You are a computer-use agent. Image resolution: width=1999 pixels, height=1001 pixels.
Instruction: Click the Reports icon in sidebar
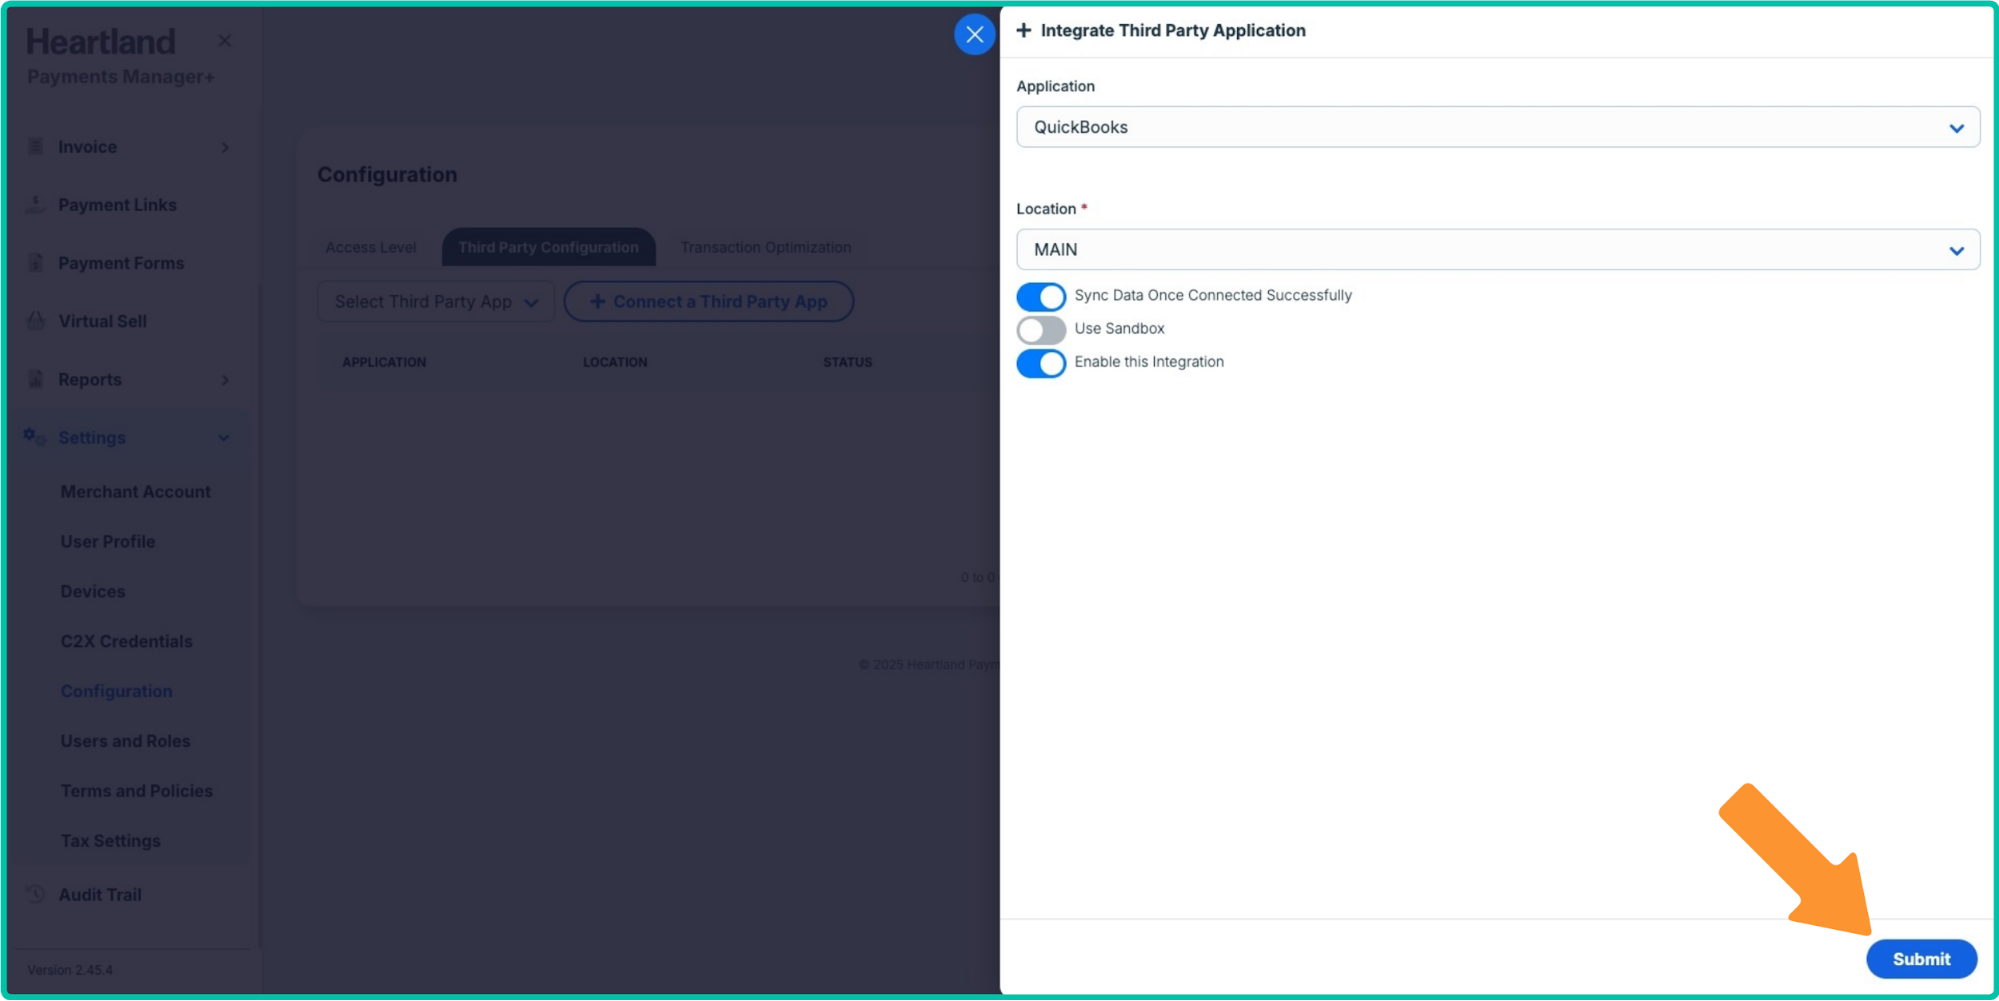point(36,380)
